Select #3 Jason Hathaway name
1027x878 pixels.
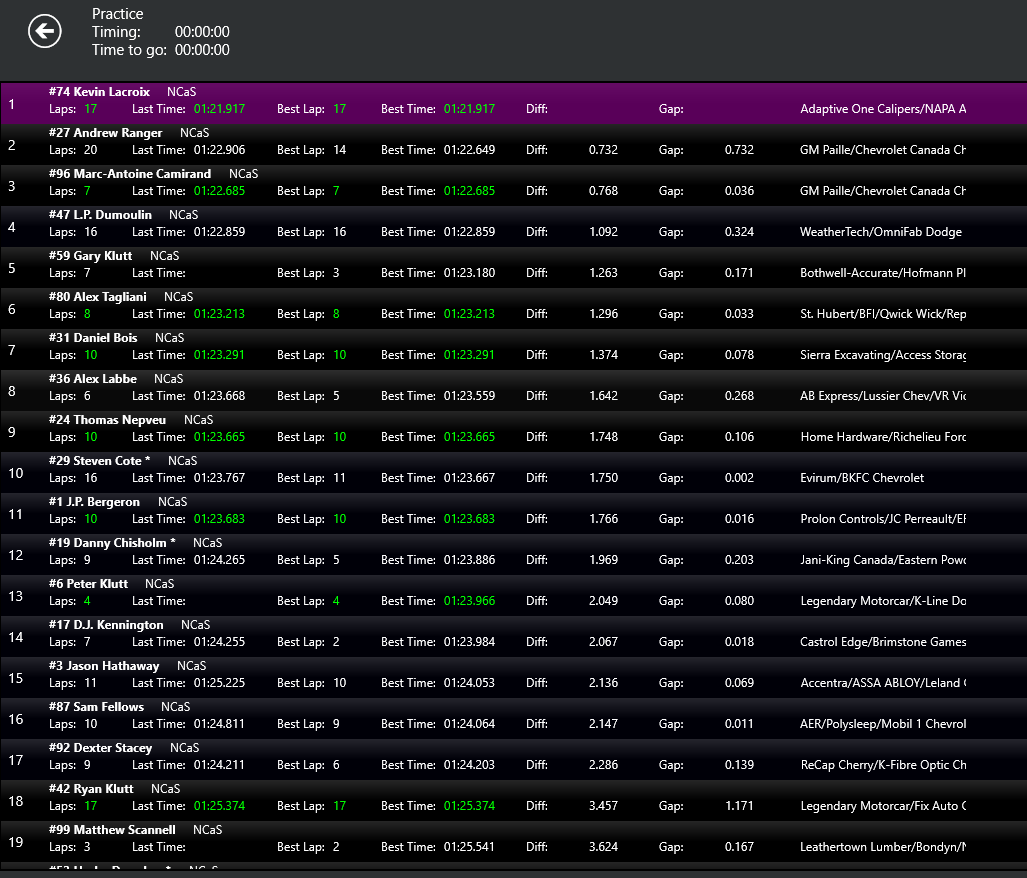[104, 666]
